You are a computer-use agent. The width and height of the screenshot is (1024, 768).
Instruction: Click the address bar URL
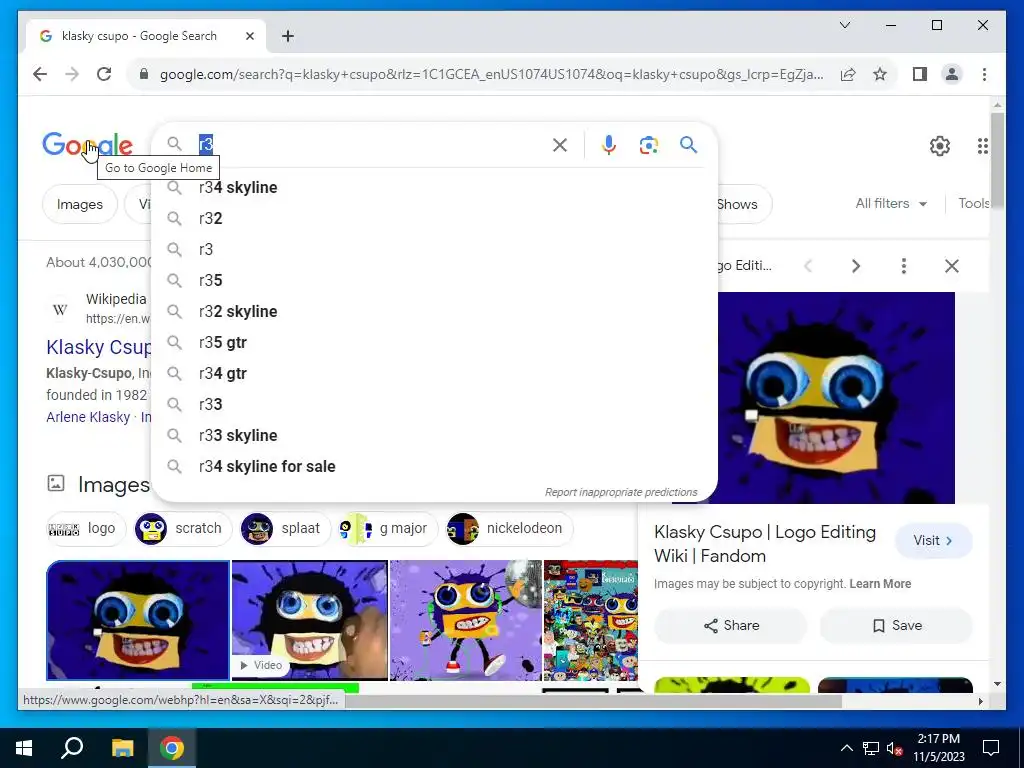coord(491,74)
